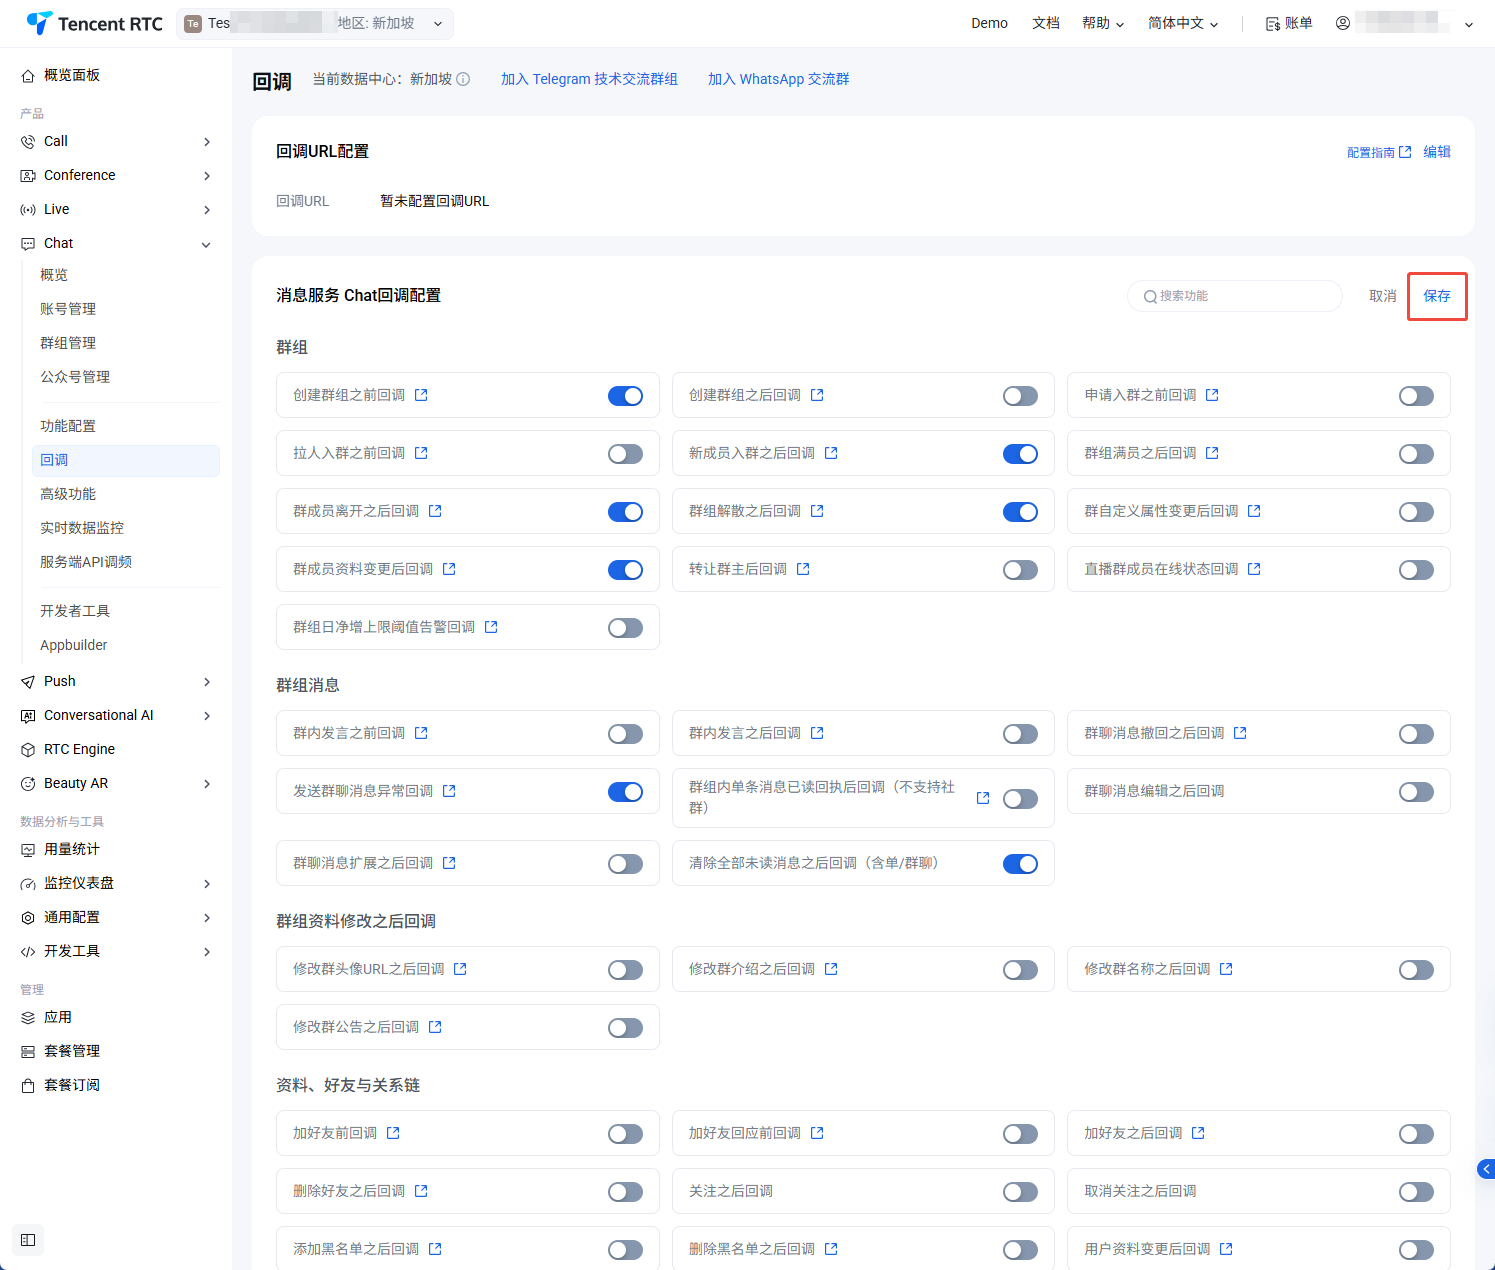Open doc link for 群成员资料变更后回调

coord(449,569)
